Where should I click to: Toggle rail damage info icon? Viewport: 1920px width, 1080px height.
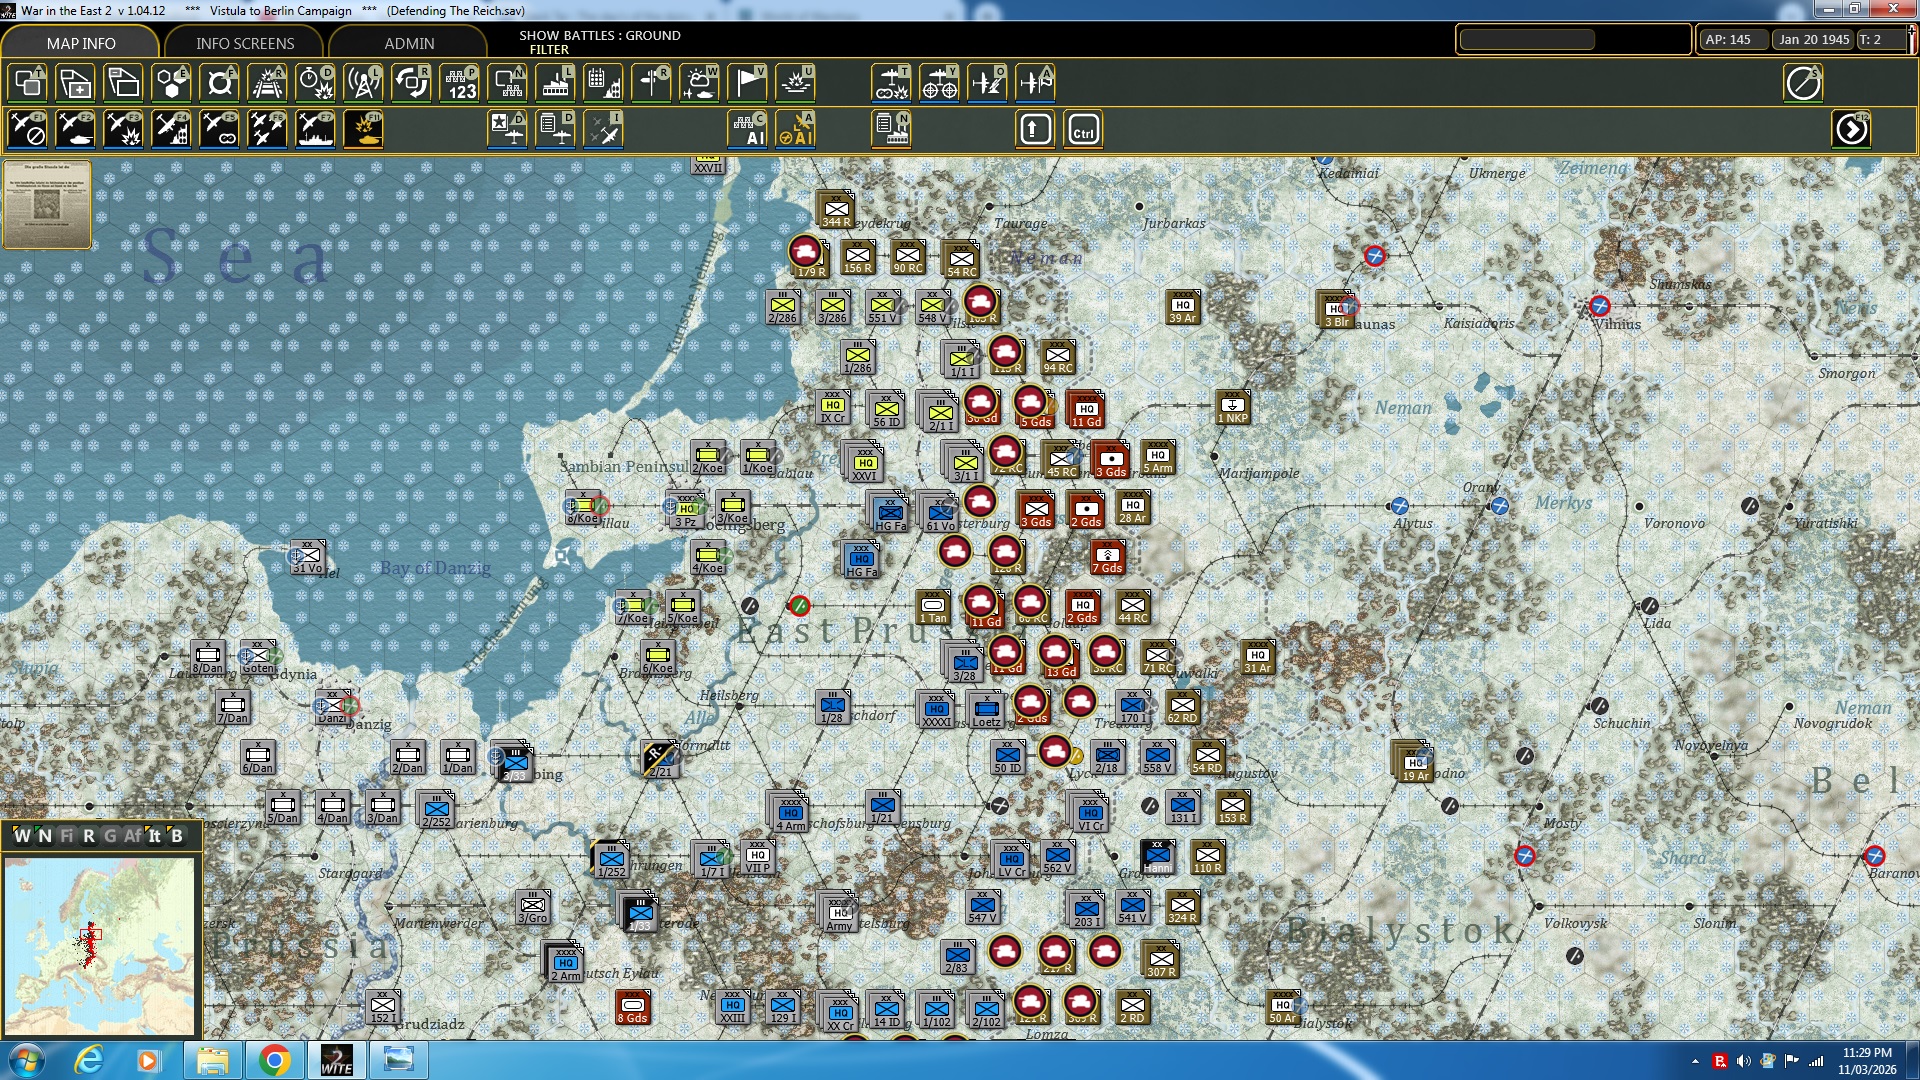pos(267,83)
